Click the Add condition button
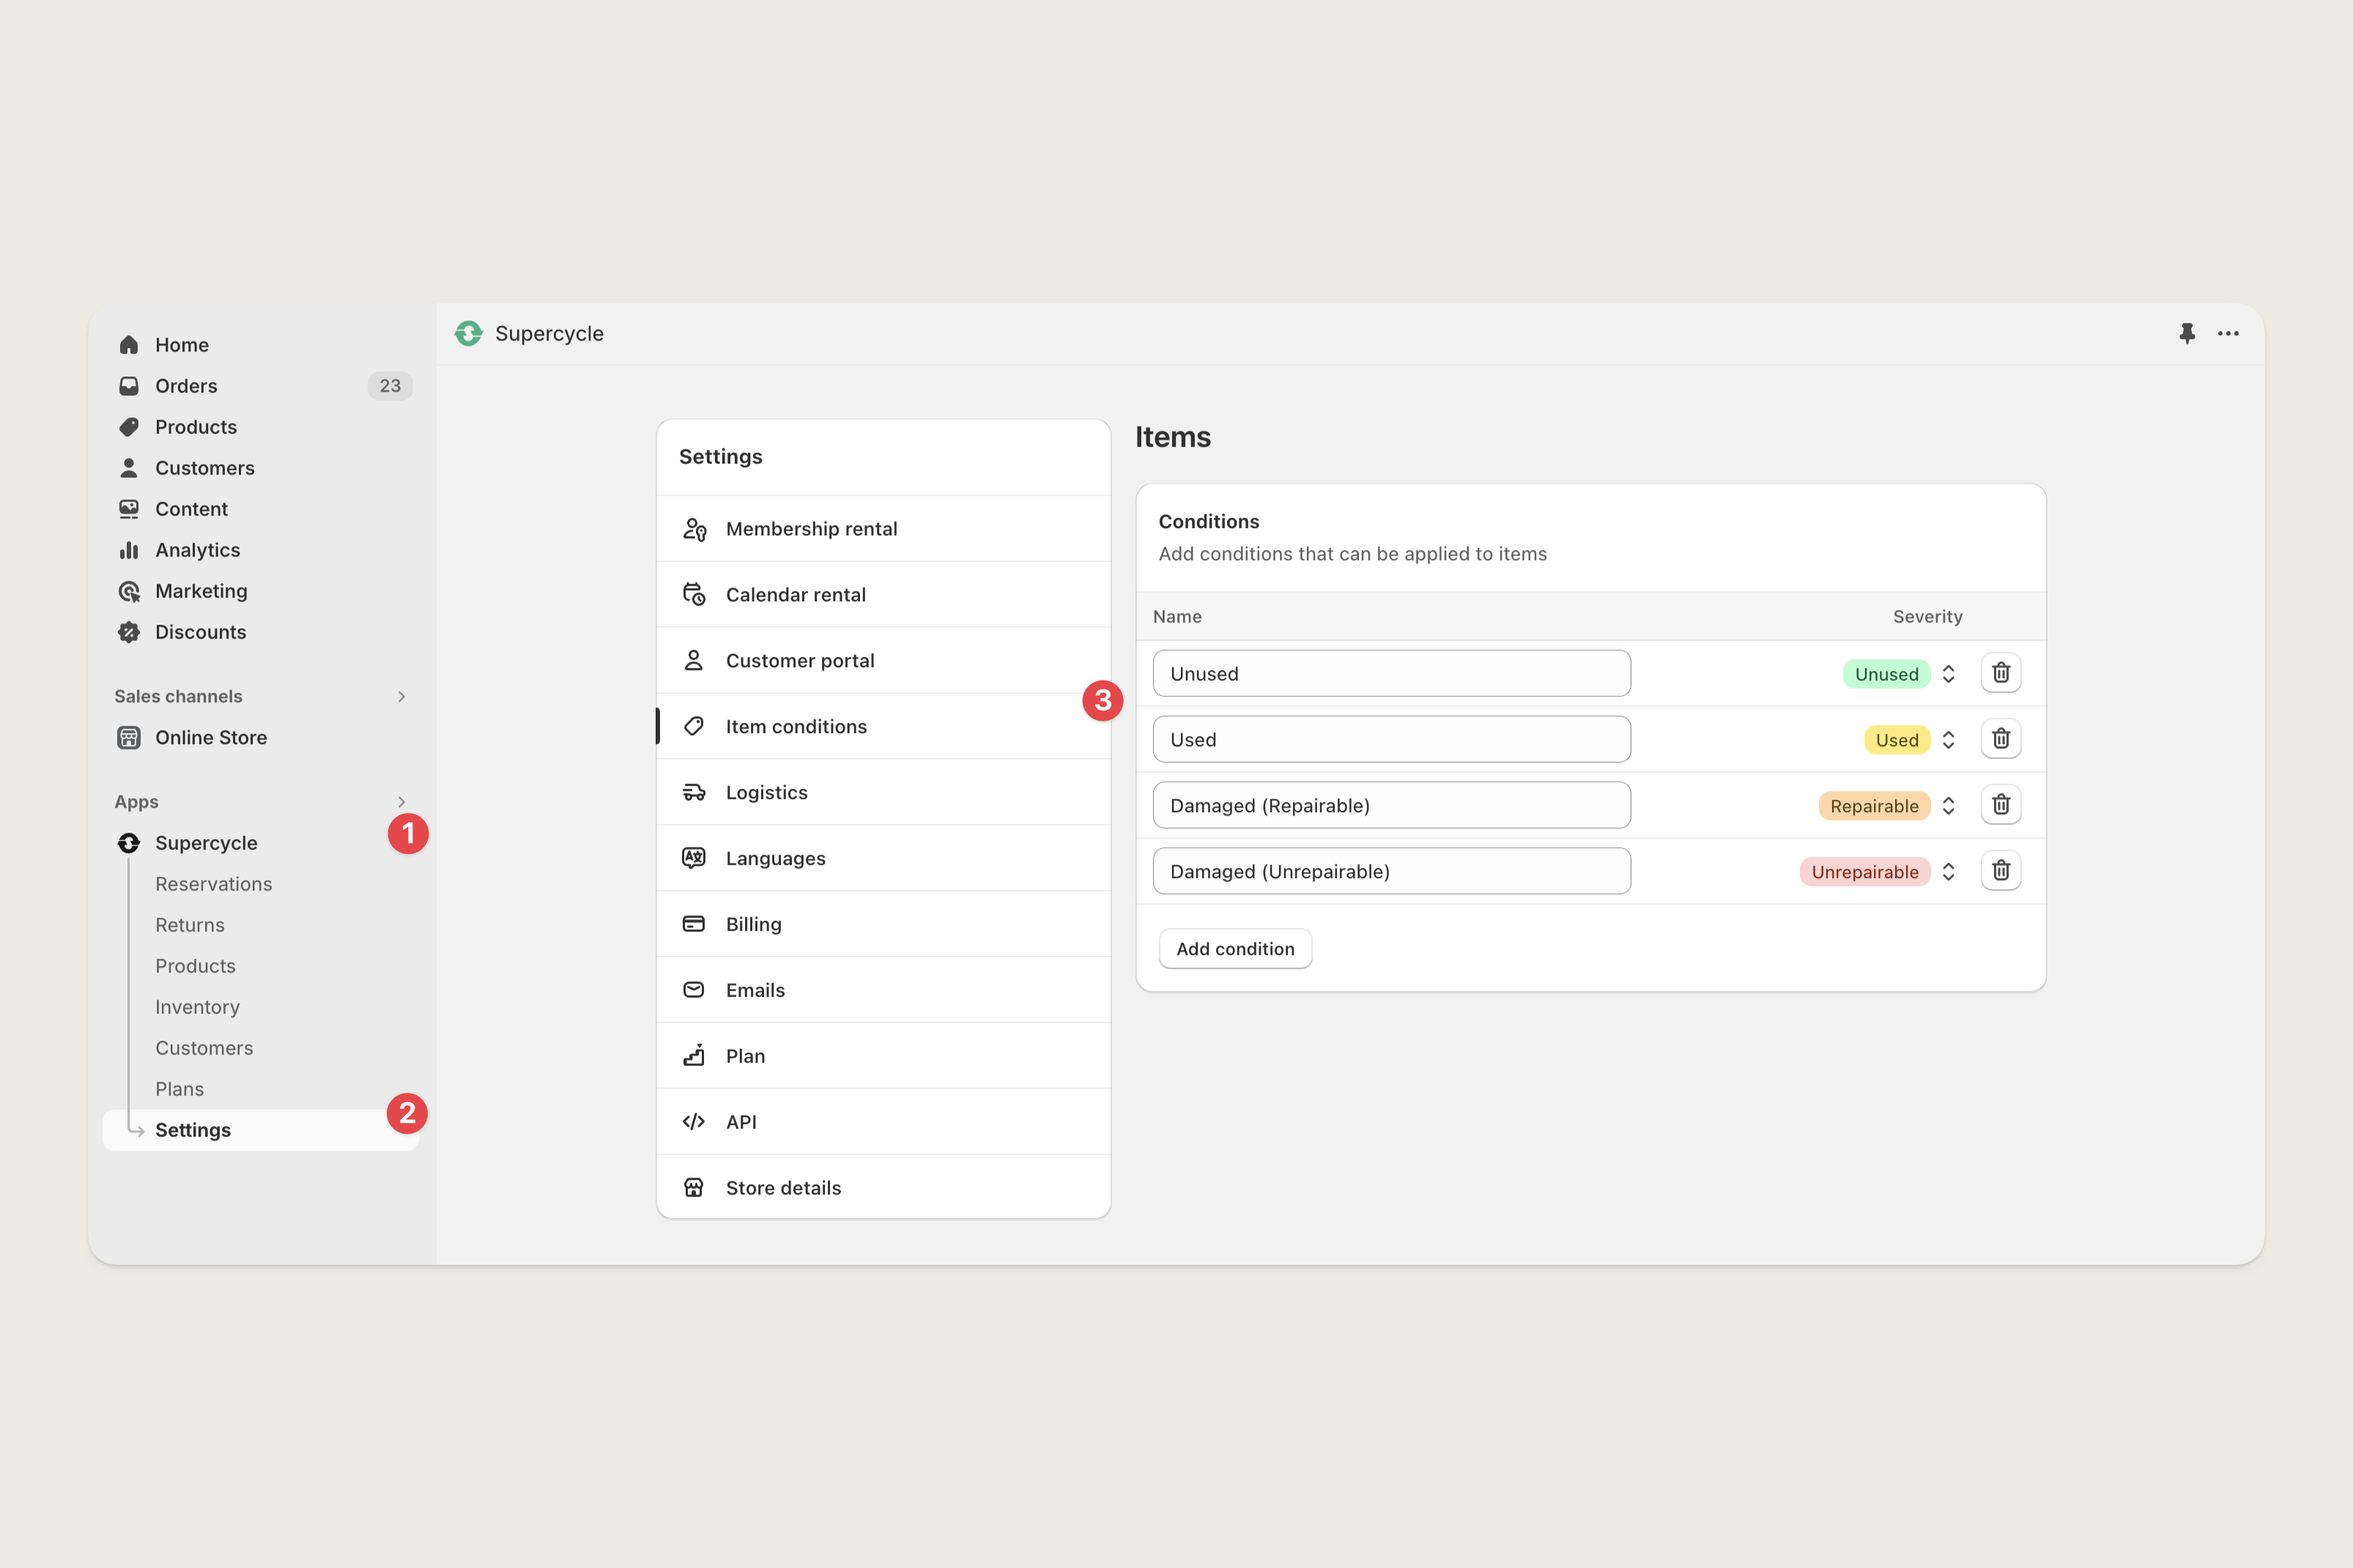 point(1235,949)
